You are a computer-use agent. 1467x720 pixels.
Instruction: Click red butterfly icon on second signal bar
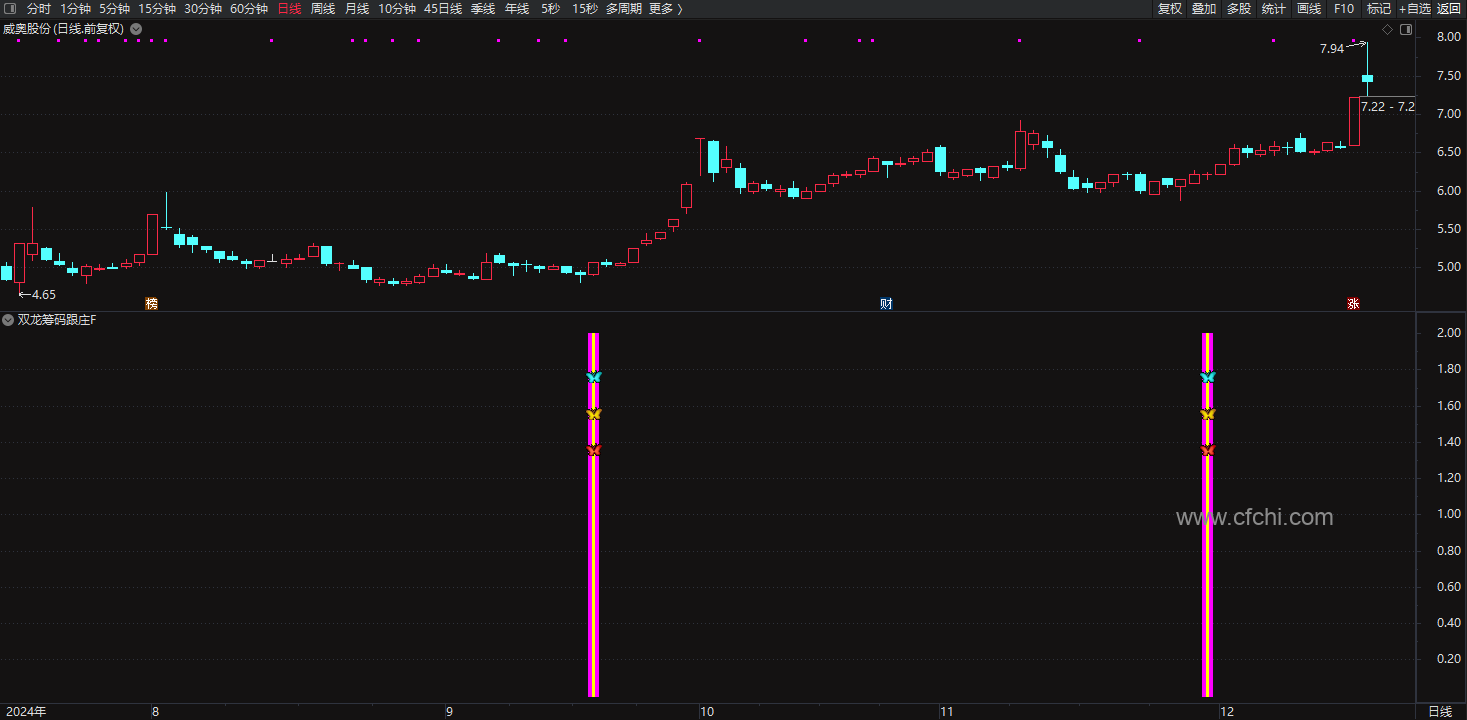point(1207,450)
